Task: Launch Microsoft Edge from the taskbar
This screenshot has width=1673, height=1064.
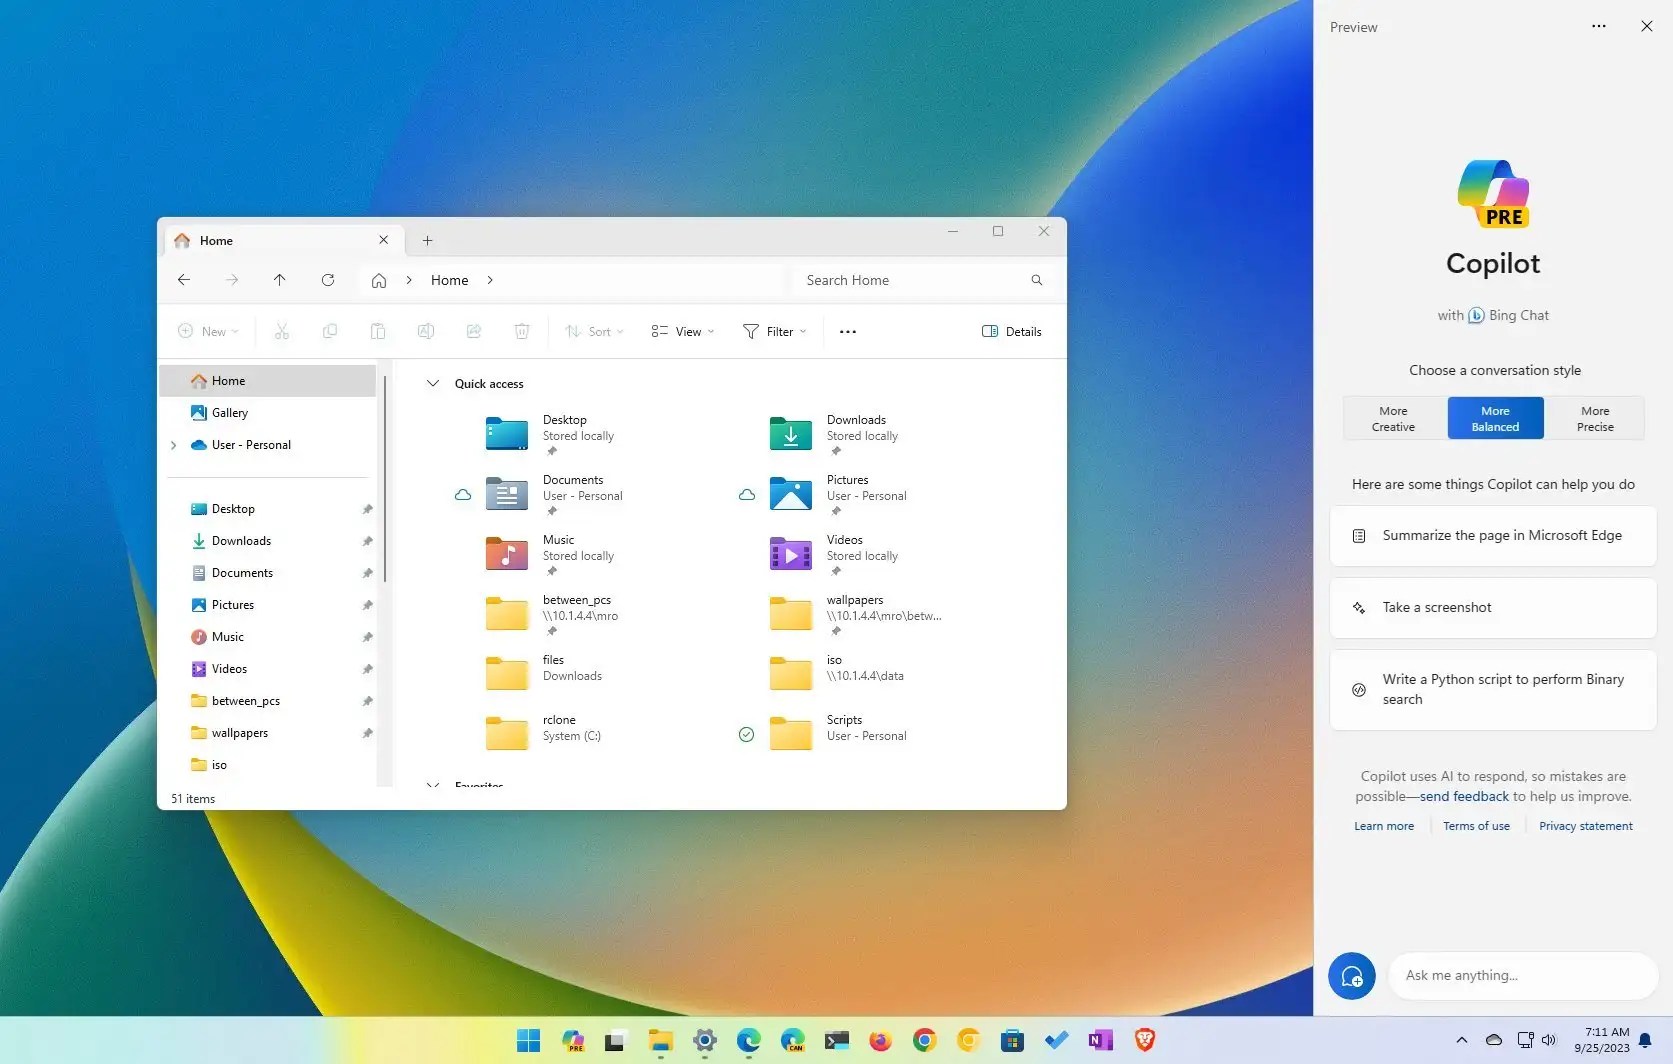Action: [749, 1041]
